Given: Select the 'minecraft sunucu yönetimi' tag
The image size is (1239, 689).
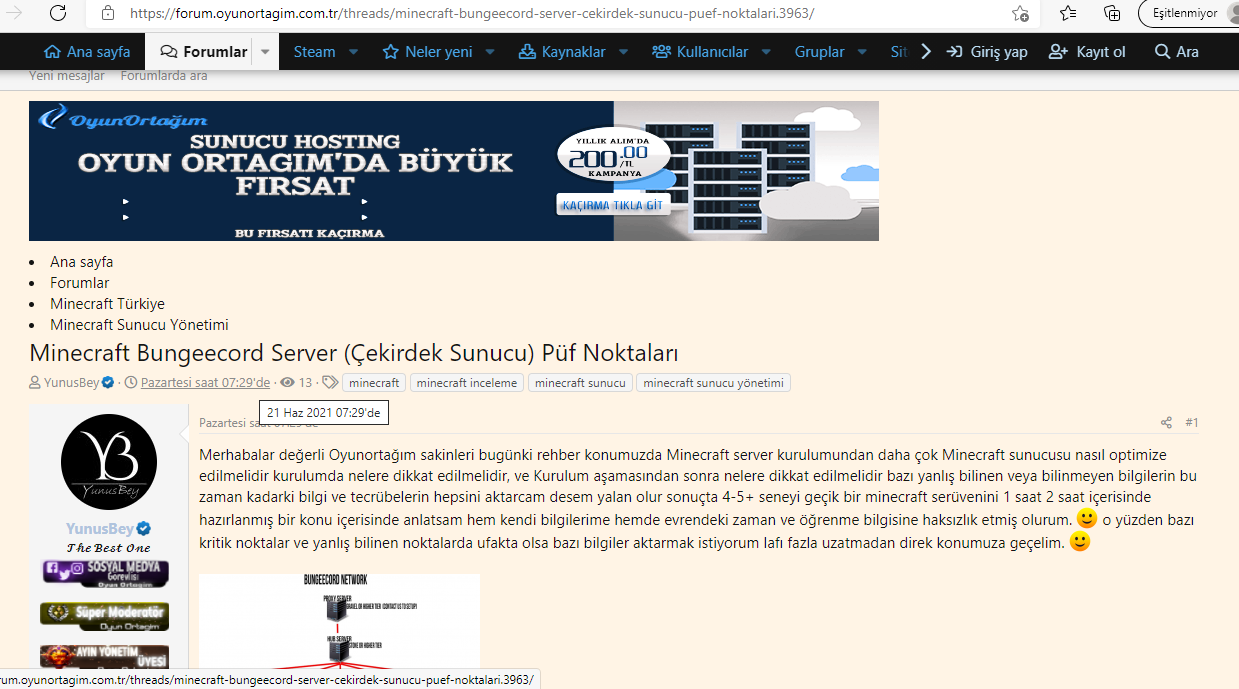Looking at the screenshot, I should [x=713, y=383].
